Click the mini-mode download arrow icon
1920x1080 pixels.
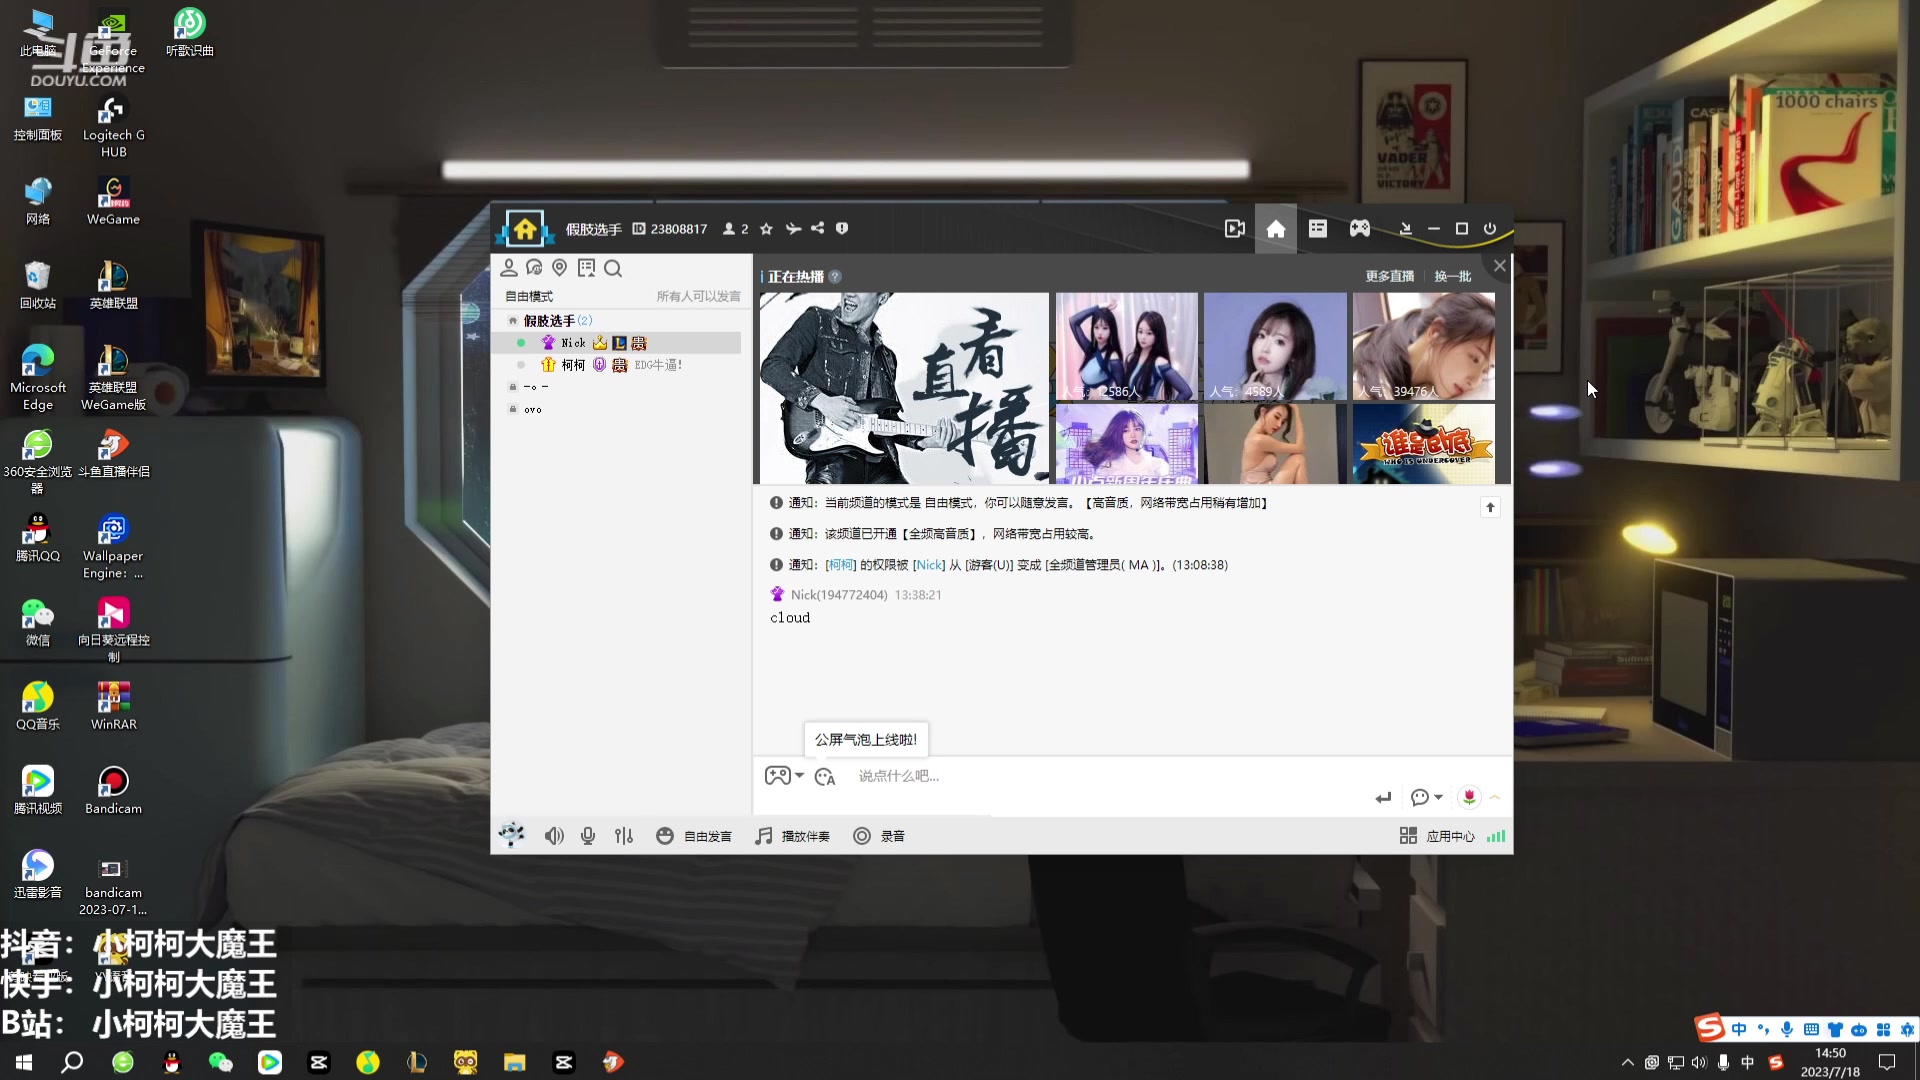[1405, 229]
